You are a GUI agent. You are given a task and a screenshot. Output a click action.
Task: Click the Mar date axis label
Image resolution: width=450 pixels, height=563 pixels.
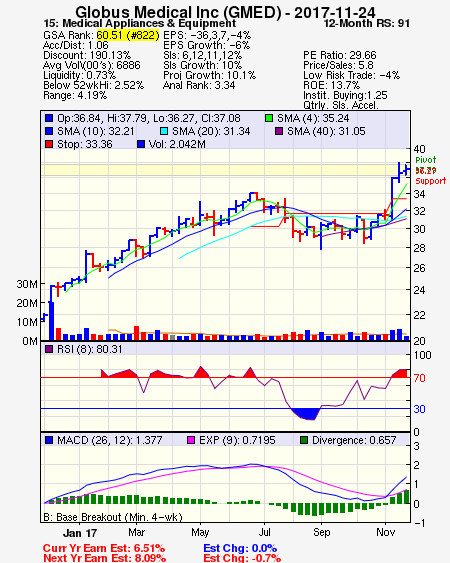[136, 532]
